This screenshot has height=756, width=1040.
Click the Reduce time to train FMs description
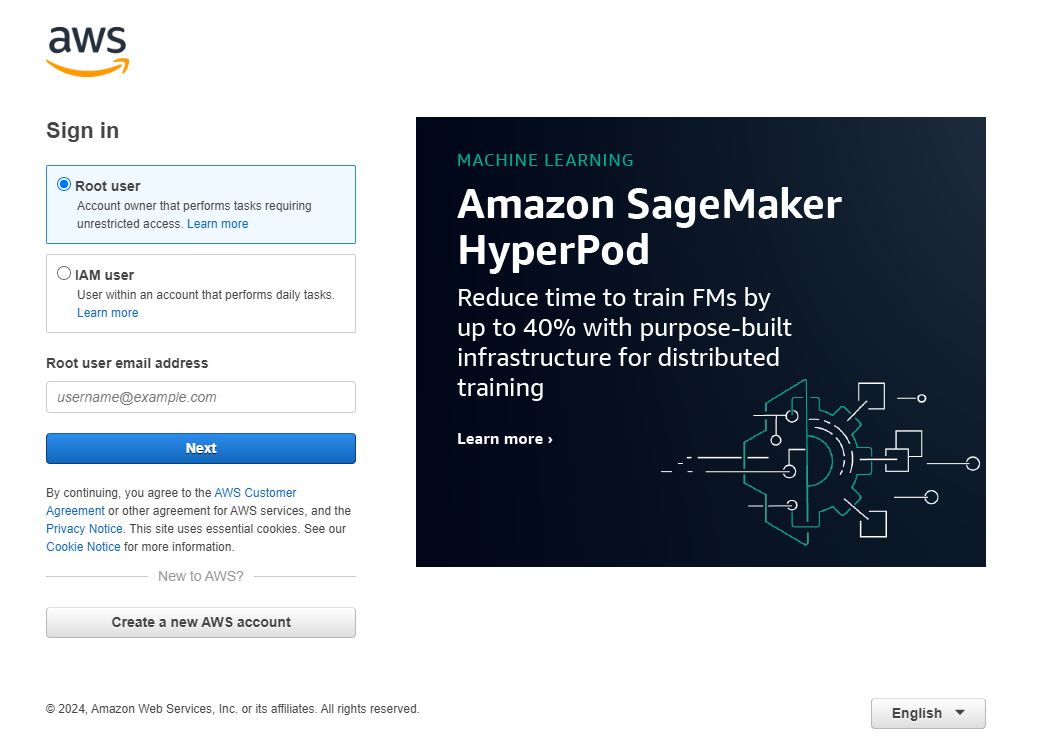click(624, 343)
